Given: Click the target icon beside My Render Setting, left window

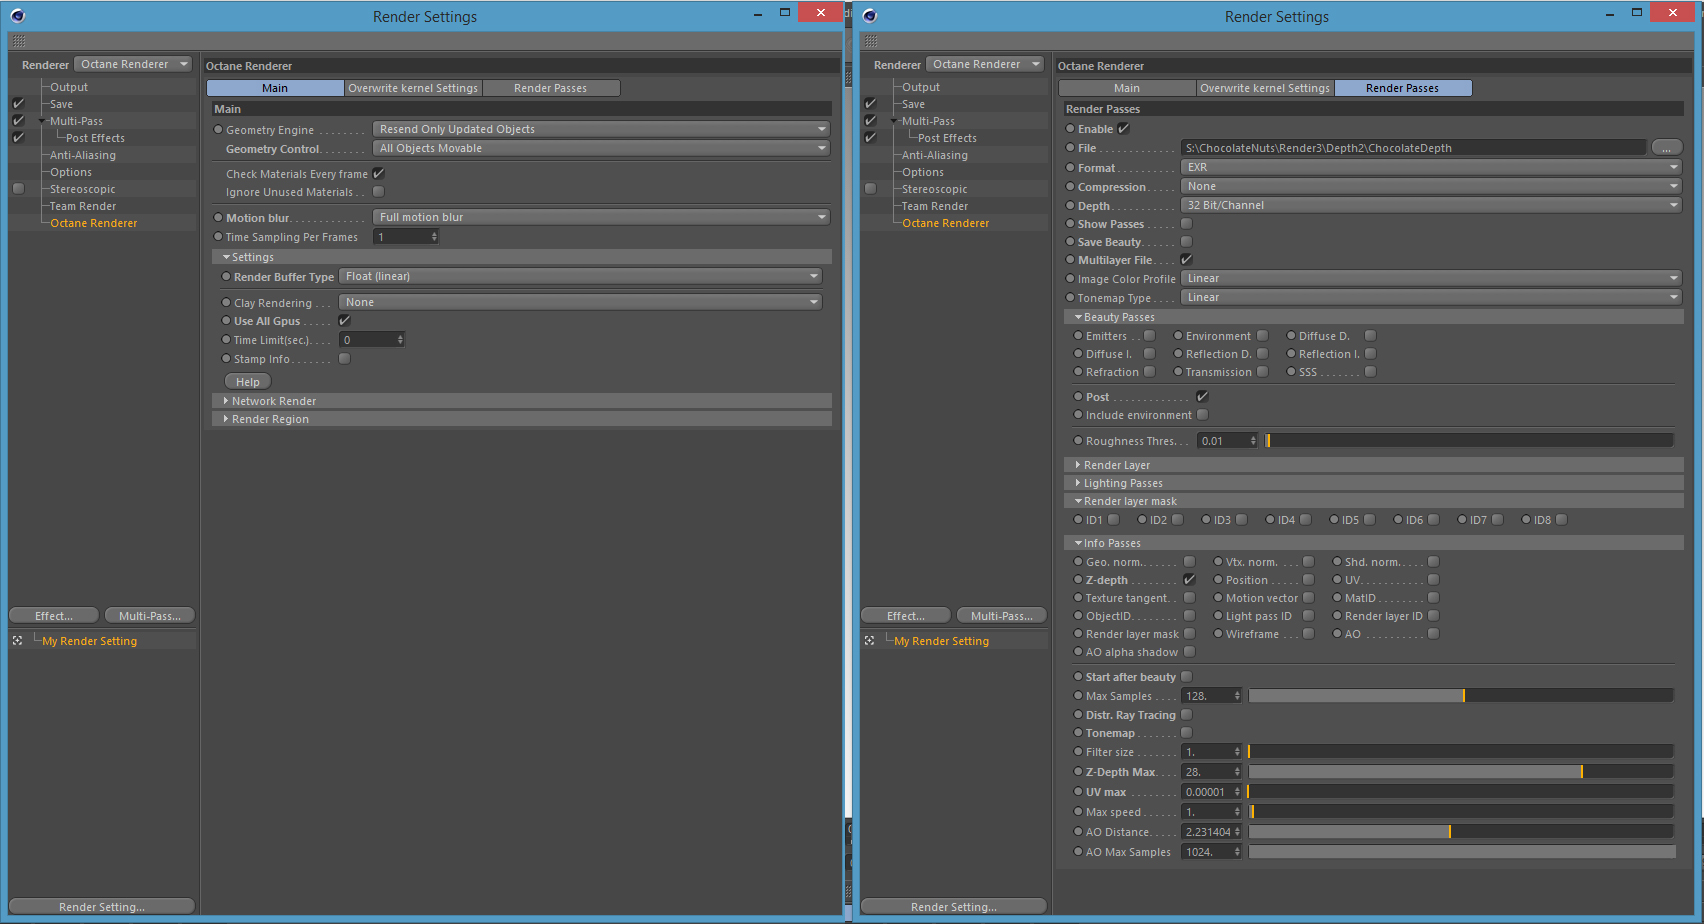Looking at the screenshot, I should [x=17, y=640].
